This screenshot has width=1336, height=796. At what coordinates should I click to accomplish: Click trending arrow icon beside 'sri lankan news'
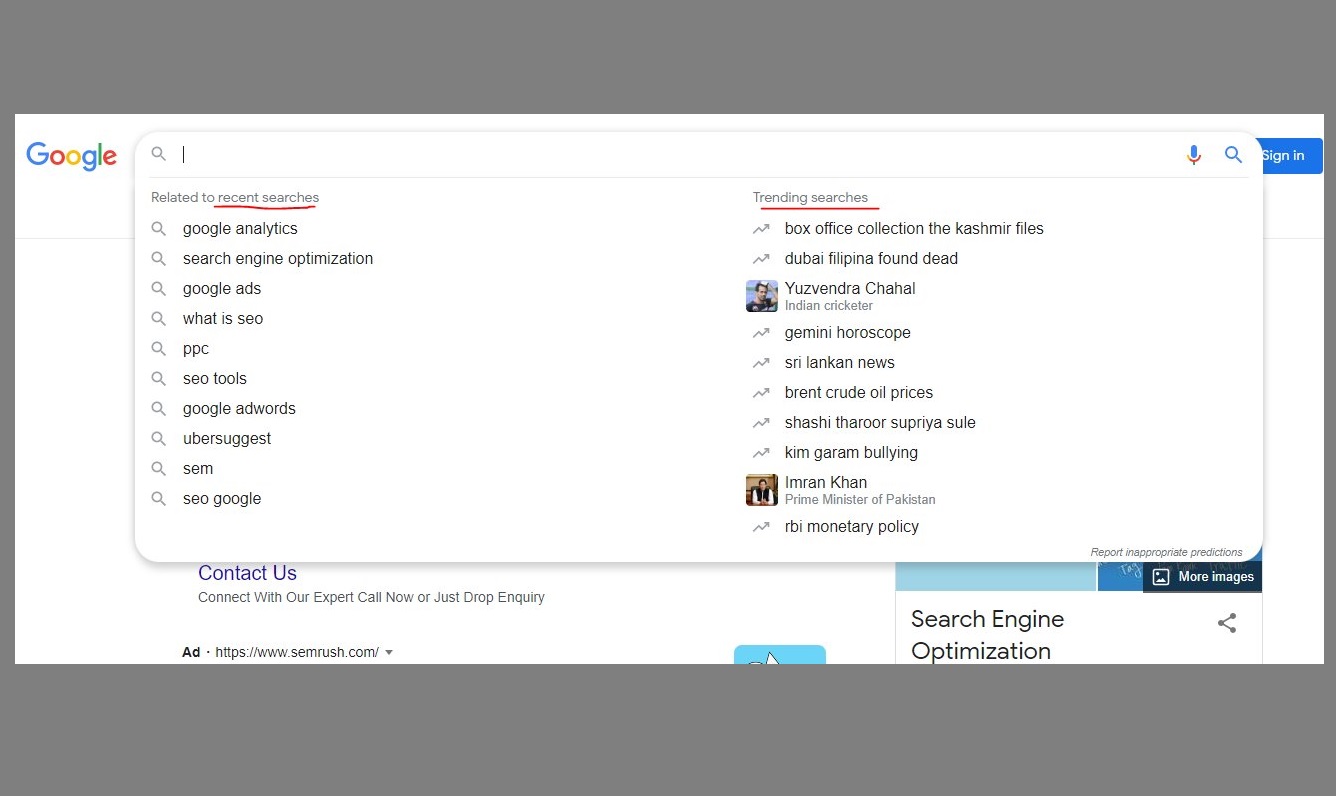click(761, 362)
